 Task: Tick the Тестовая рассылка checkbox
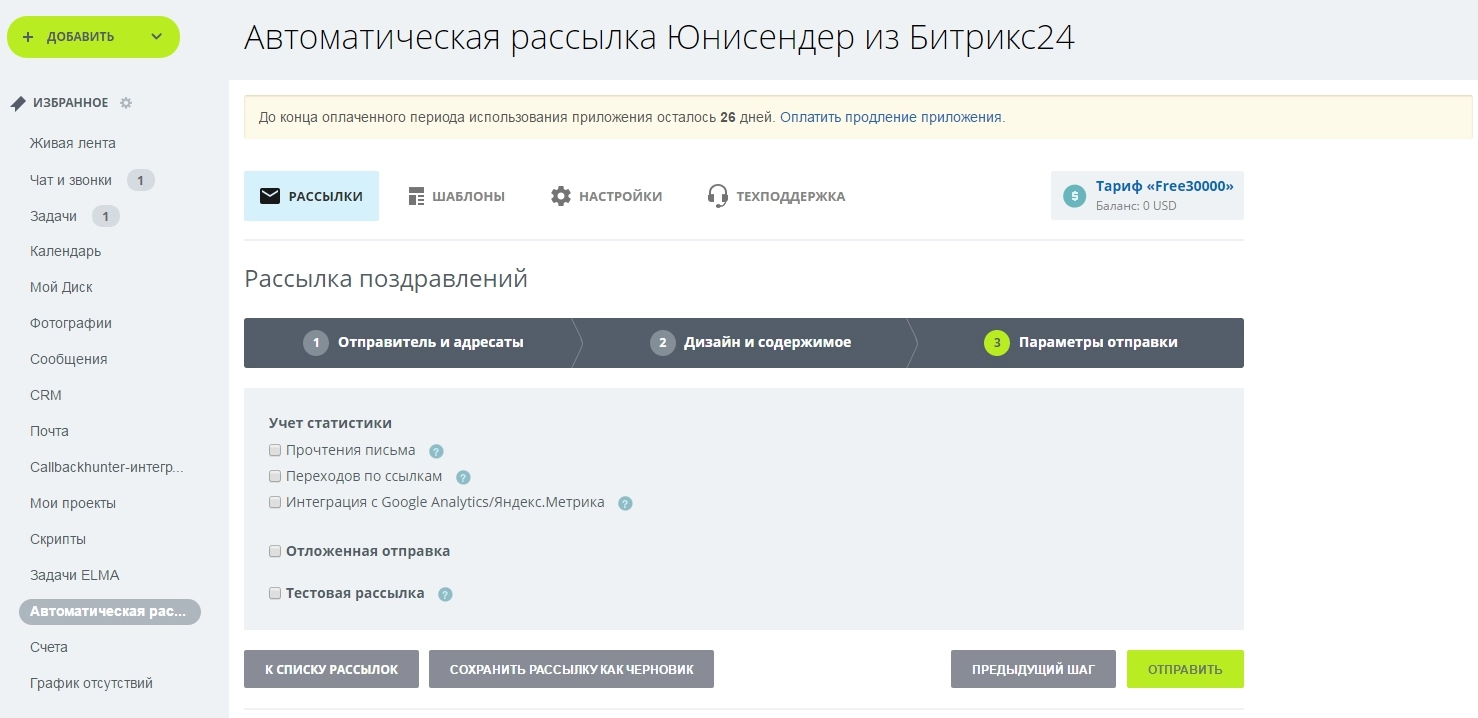coord(275,593)
